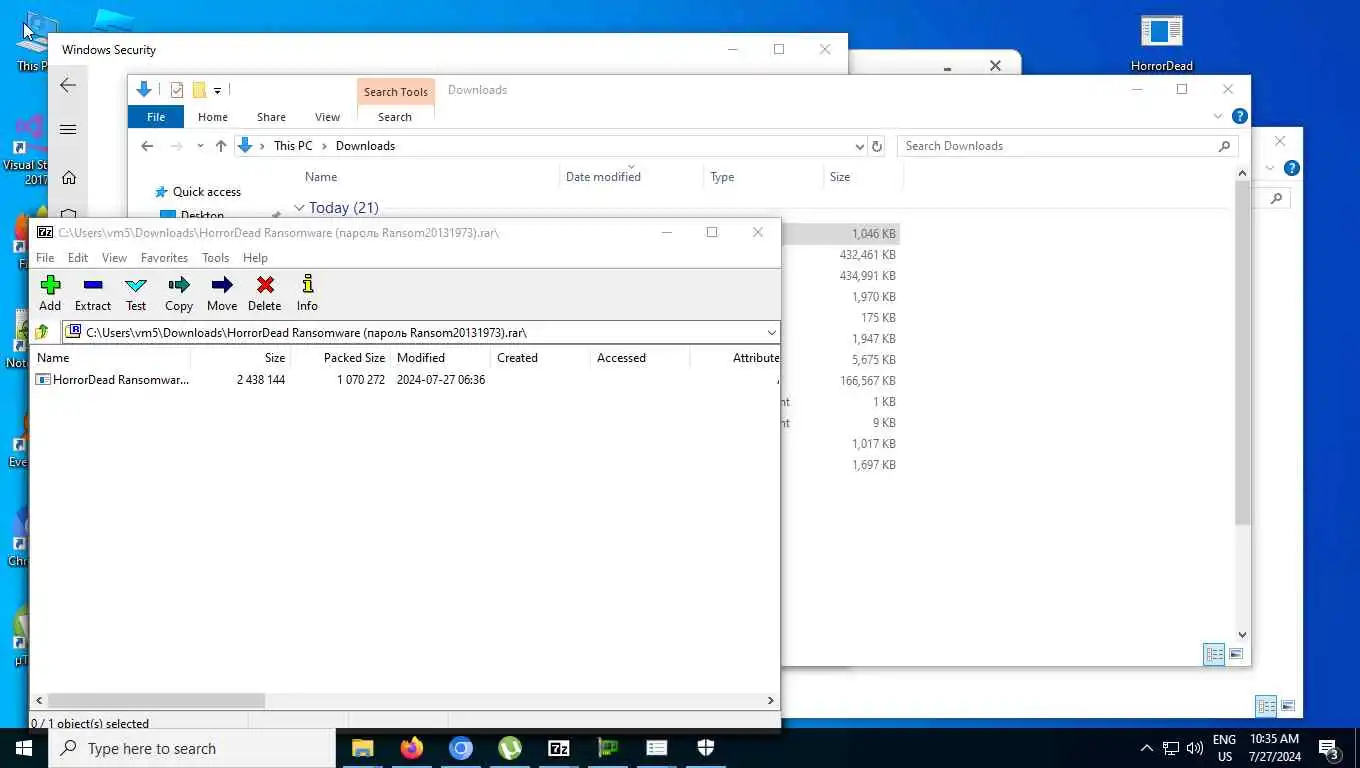The width and height of the screenshot is (1360, 768).
Task: Open Share tab in Explorer ribbon
Action: (271, 117)
